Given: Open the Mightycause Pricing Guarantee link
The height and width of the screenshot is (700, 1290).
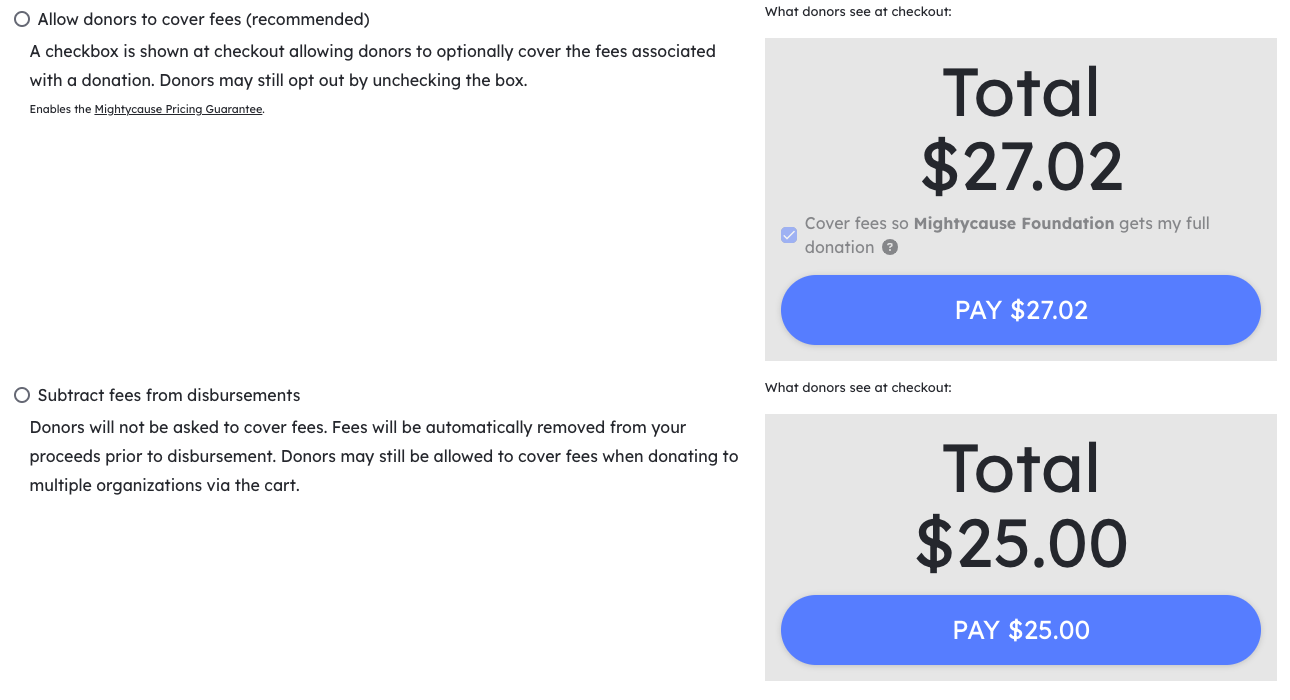Looking at the screenshot, I should (x=179, y=109).
